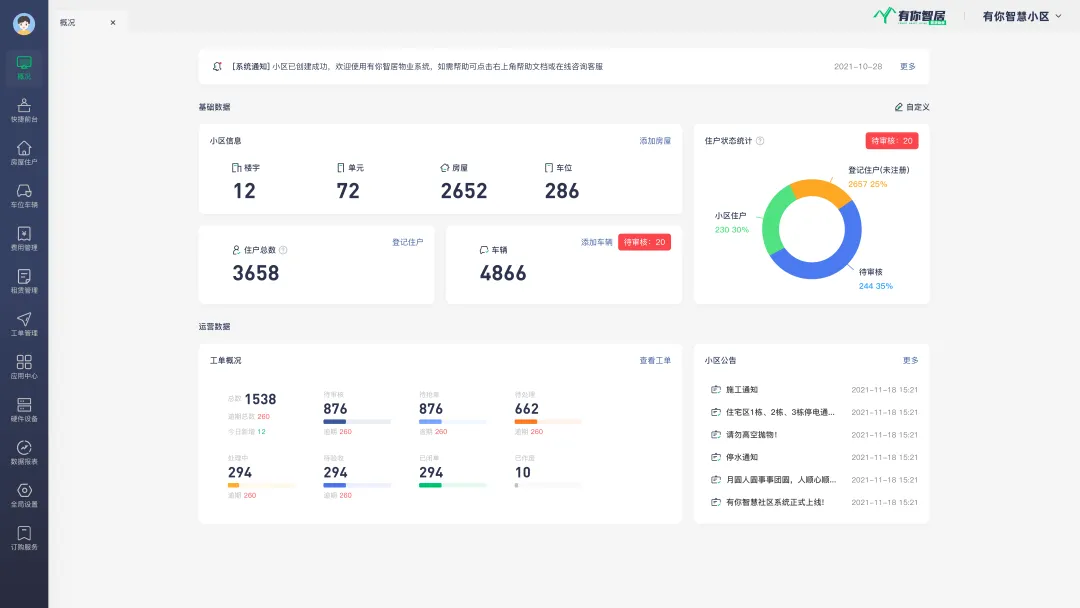Click the red 待审核：20 badge beside 添加车辆
Viewport: 1080px width, 608px height.
[645, 242]
